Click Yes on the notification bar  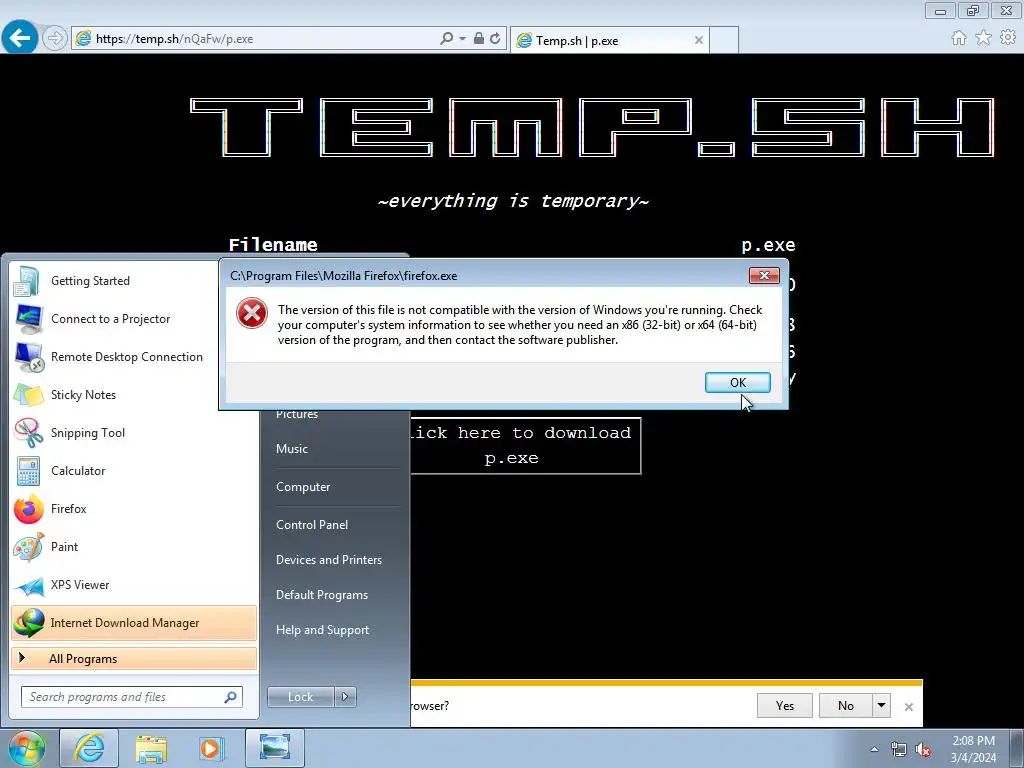[784, 705]
